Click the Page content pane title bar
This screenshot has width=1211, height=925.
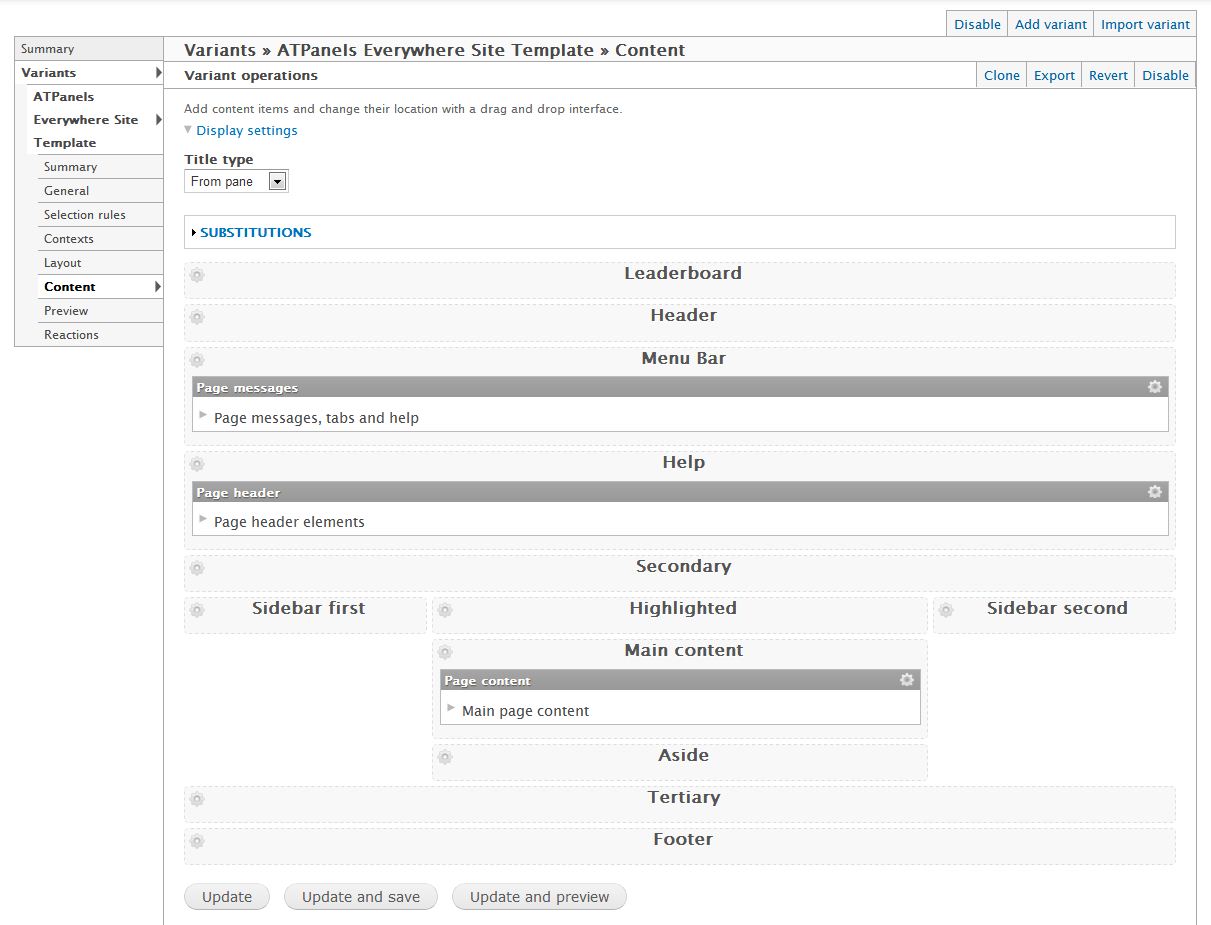point(680,679)
